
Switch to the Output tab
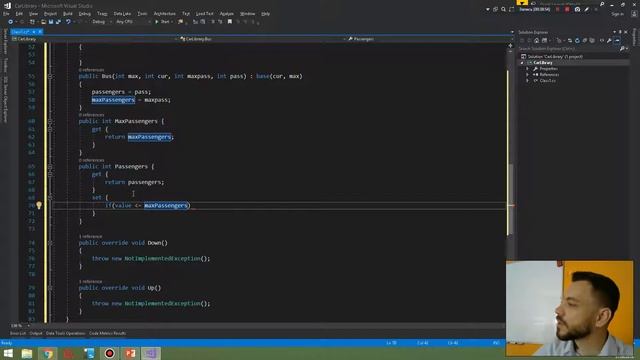tap(36, 333)
